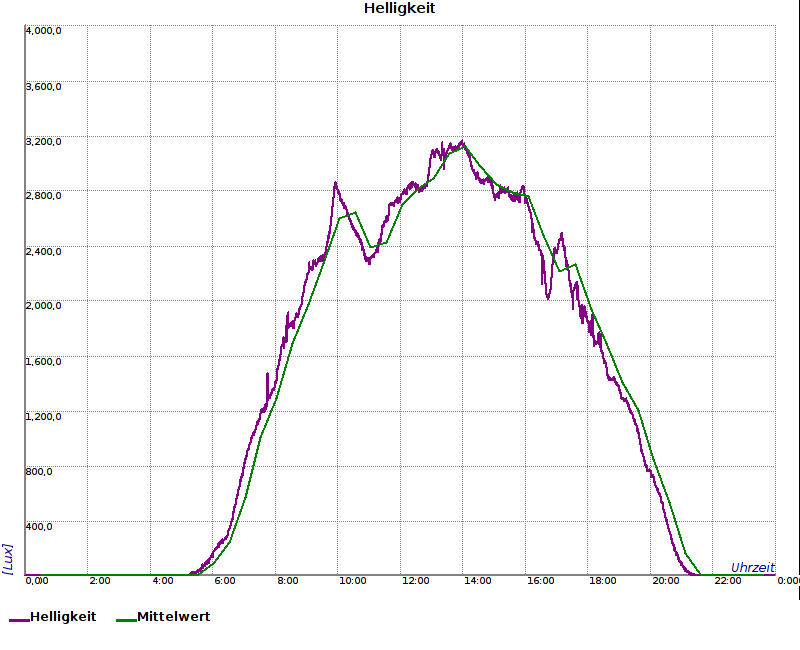Click the 2:00 time label

[x=99, y=581]
